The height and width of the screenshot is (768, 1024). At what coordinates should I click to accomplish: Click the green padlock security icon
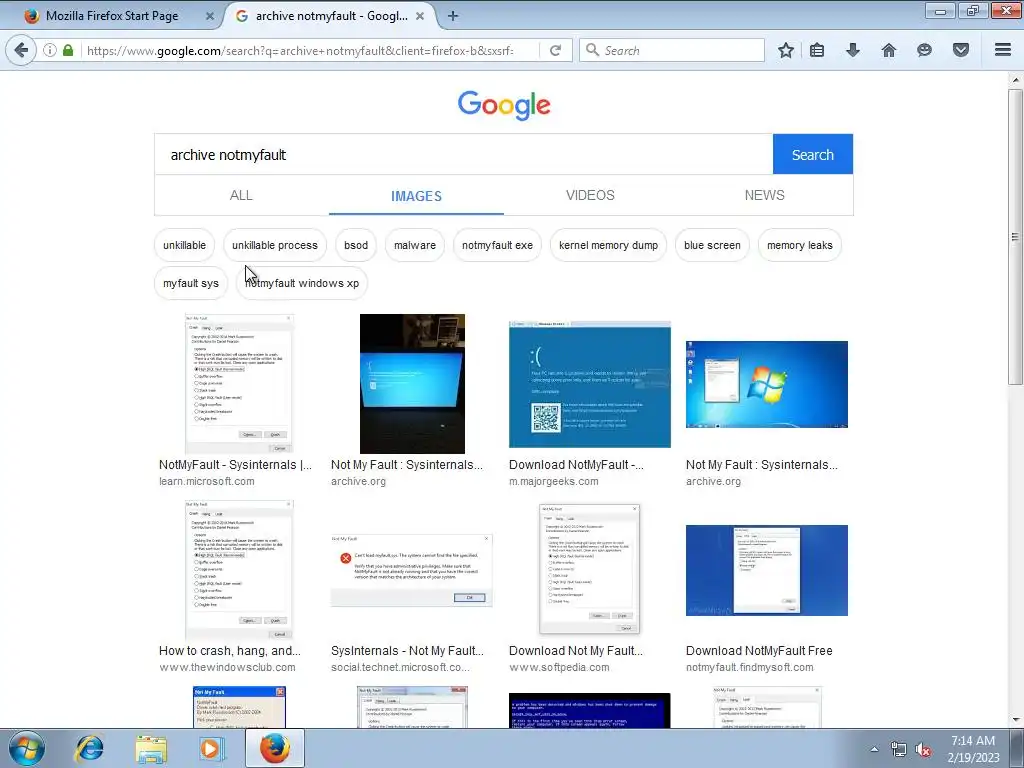pos(68,50)
